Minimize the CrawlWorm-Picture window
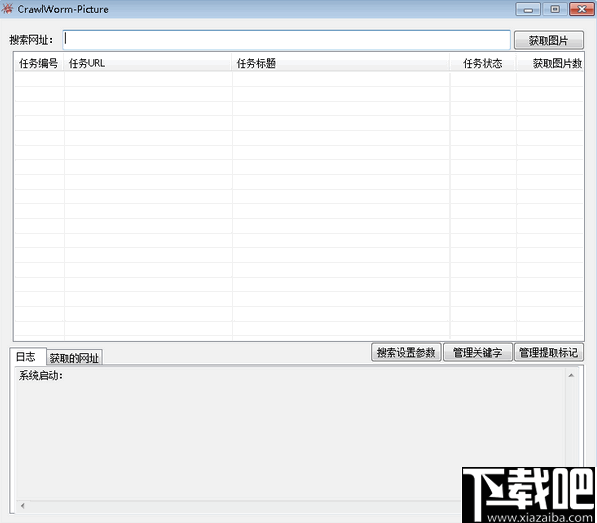This screenshot has width=597, height=523. point(528,9)
